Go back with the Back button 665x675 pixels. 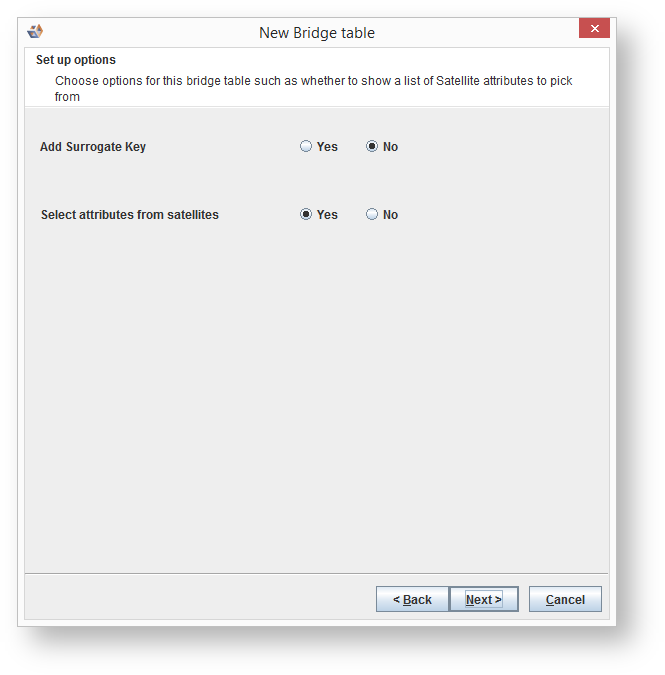point(412,599)
